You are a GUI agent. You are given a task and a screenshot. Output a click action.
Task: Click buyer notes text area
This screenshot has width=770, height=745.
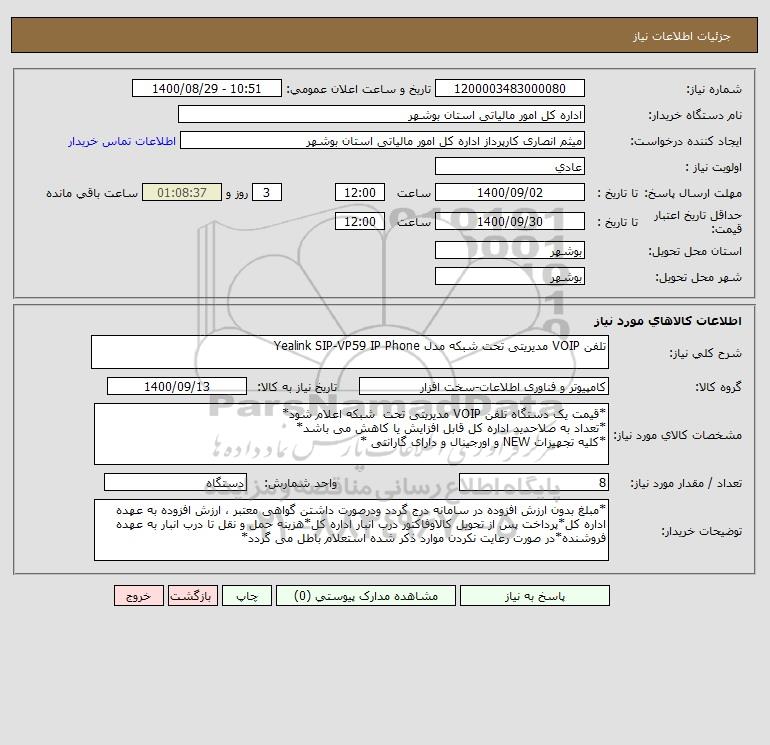(351, 530)
